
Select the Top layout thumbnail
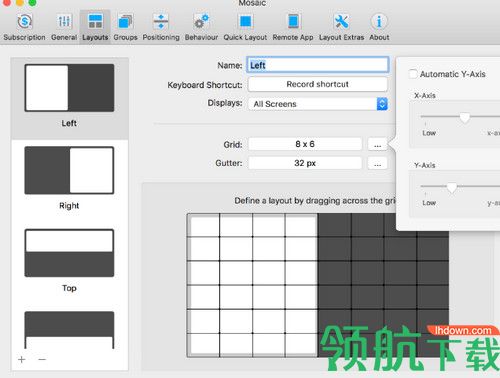click(69, 253)
